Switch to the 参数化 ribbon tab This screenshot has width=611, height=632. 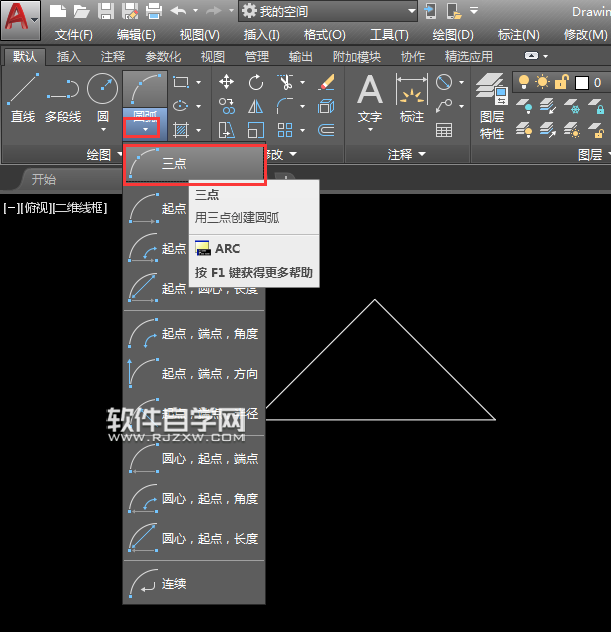[x=163, y=57]
